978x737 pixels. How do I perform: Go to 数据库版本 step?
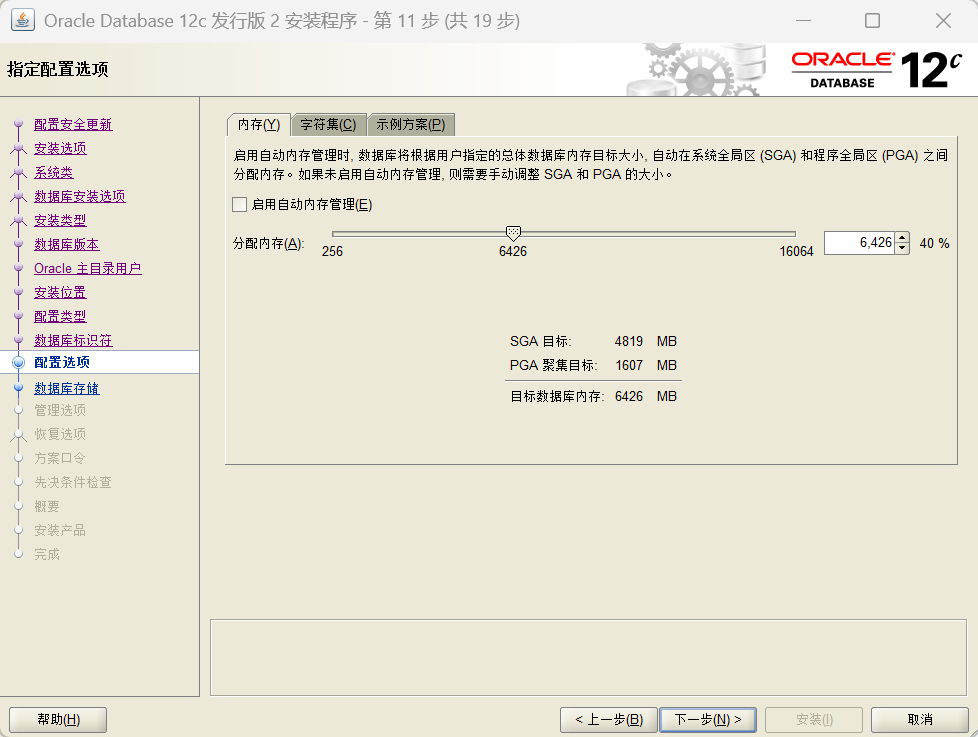click(67, 244)
